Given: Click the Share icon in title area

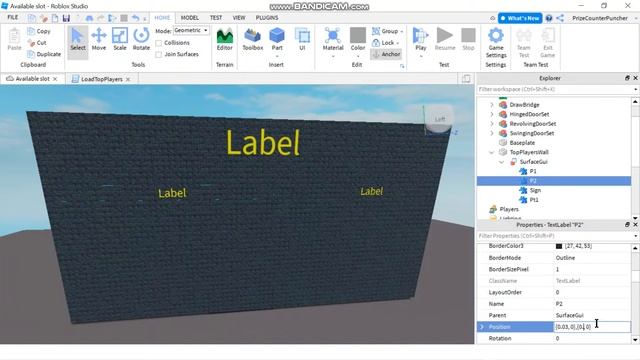Looking at the screenshot, I should click(x=560, y=18).
